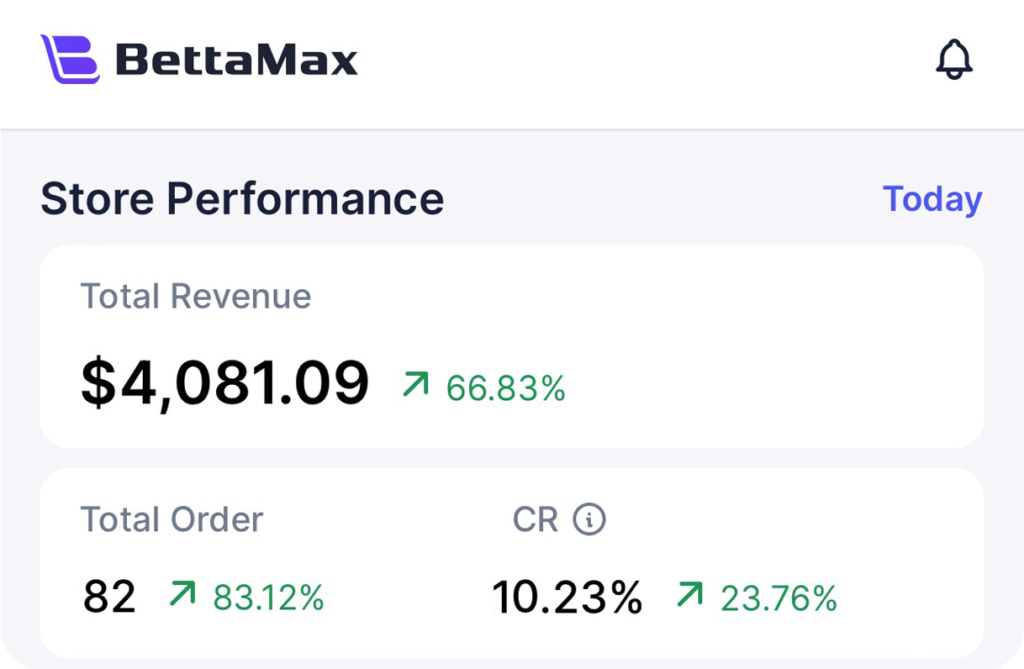This screenshot has width=1024, height=669.
Task: Select the Total Order label
Action: 172,519
